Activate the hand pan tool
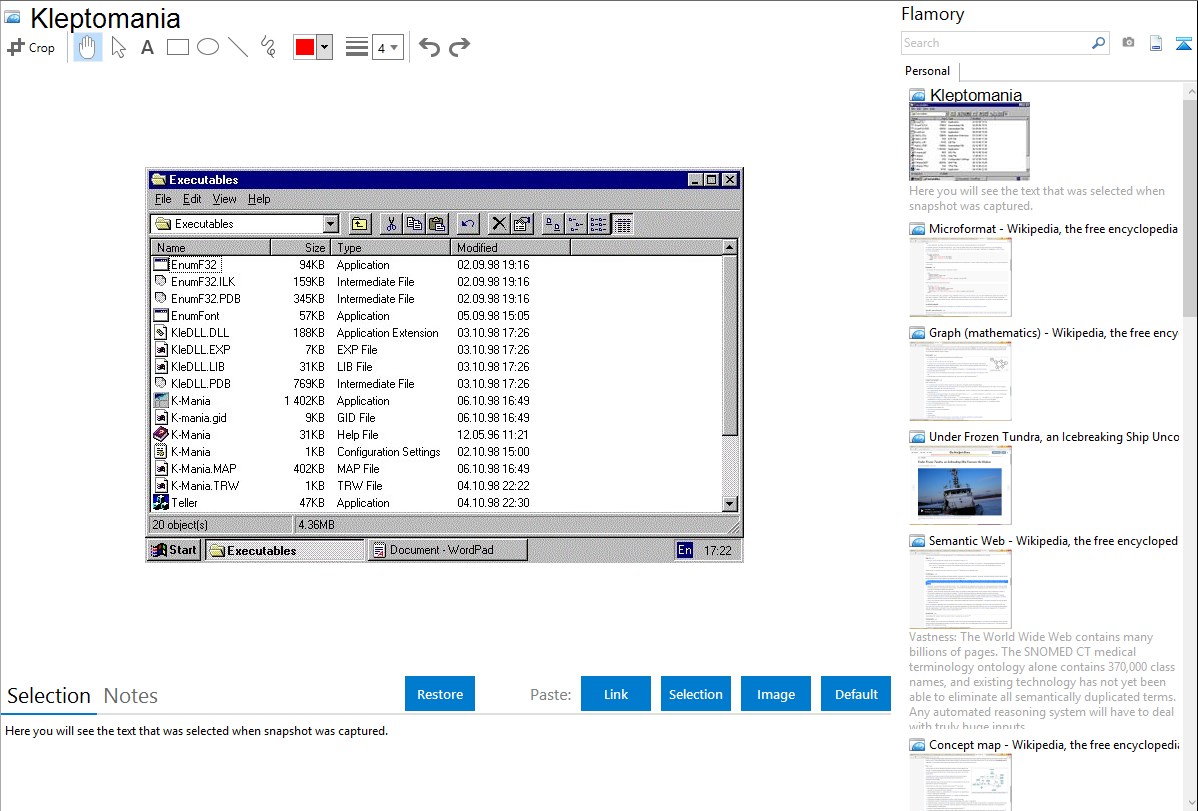 pos(88,47)
